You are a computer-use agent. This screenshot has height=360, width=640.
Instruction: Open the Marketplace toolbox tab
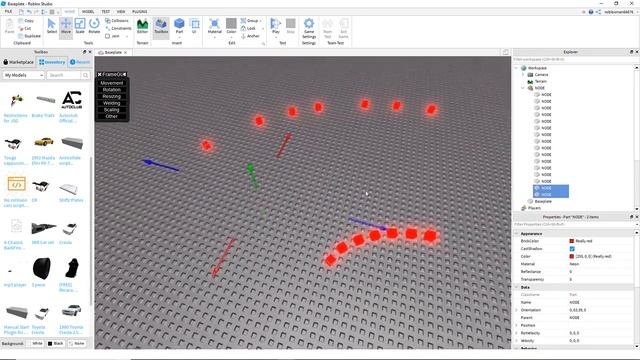pyautogui.click(x=18, y=62)
